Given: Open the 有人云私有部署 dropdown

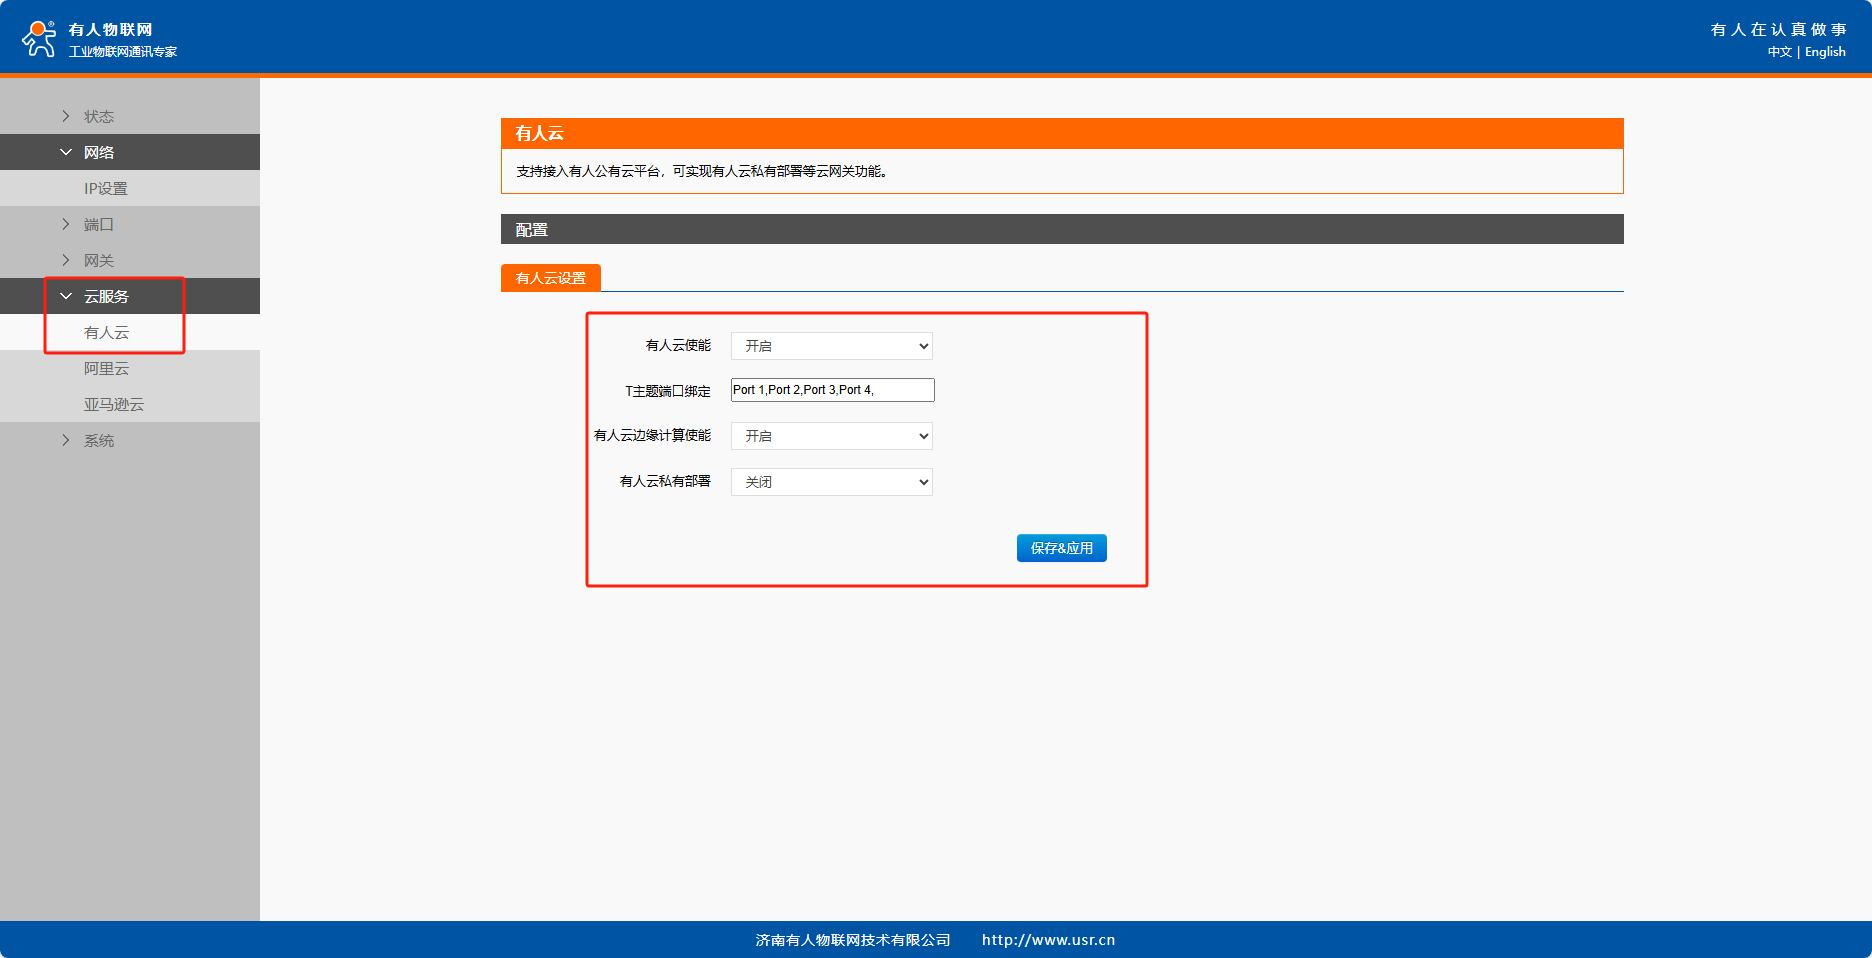Looking at the screenshot, I should (x=831, y=482).
